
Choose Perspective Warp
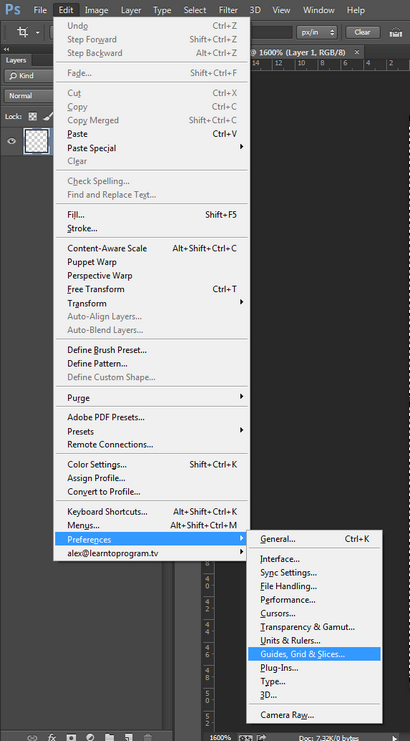[x=152, y=276]
